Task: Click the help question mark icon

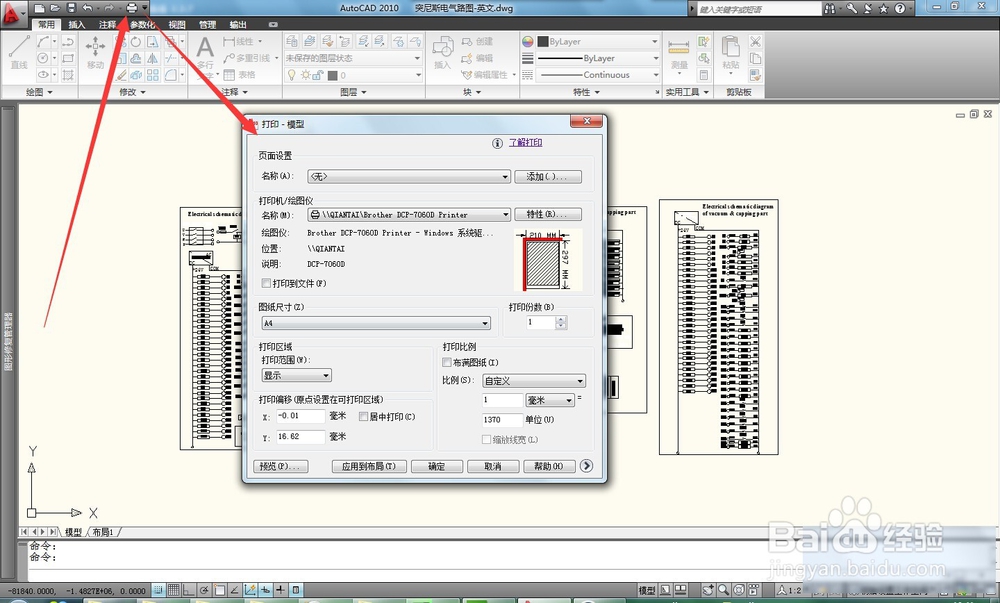Action: 899,8
